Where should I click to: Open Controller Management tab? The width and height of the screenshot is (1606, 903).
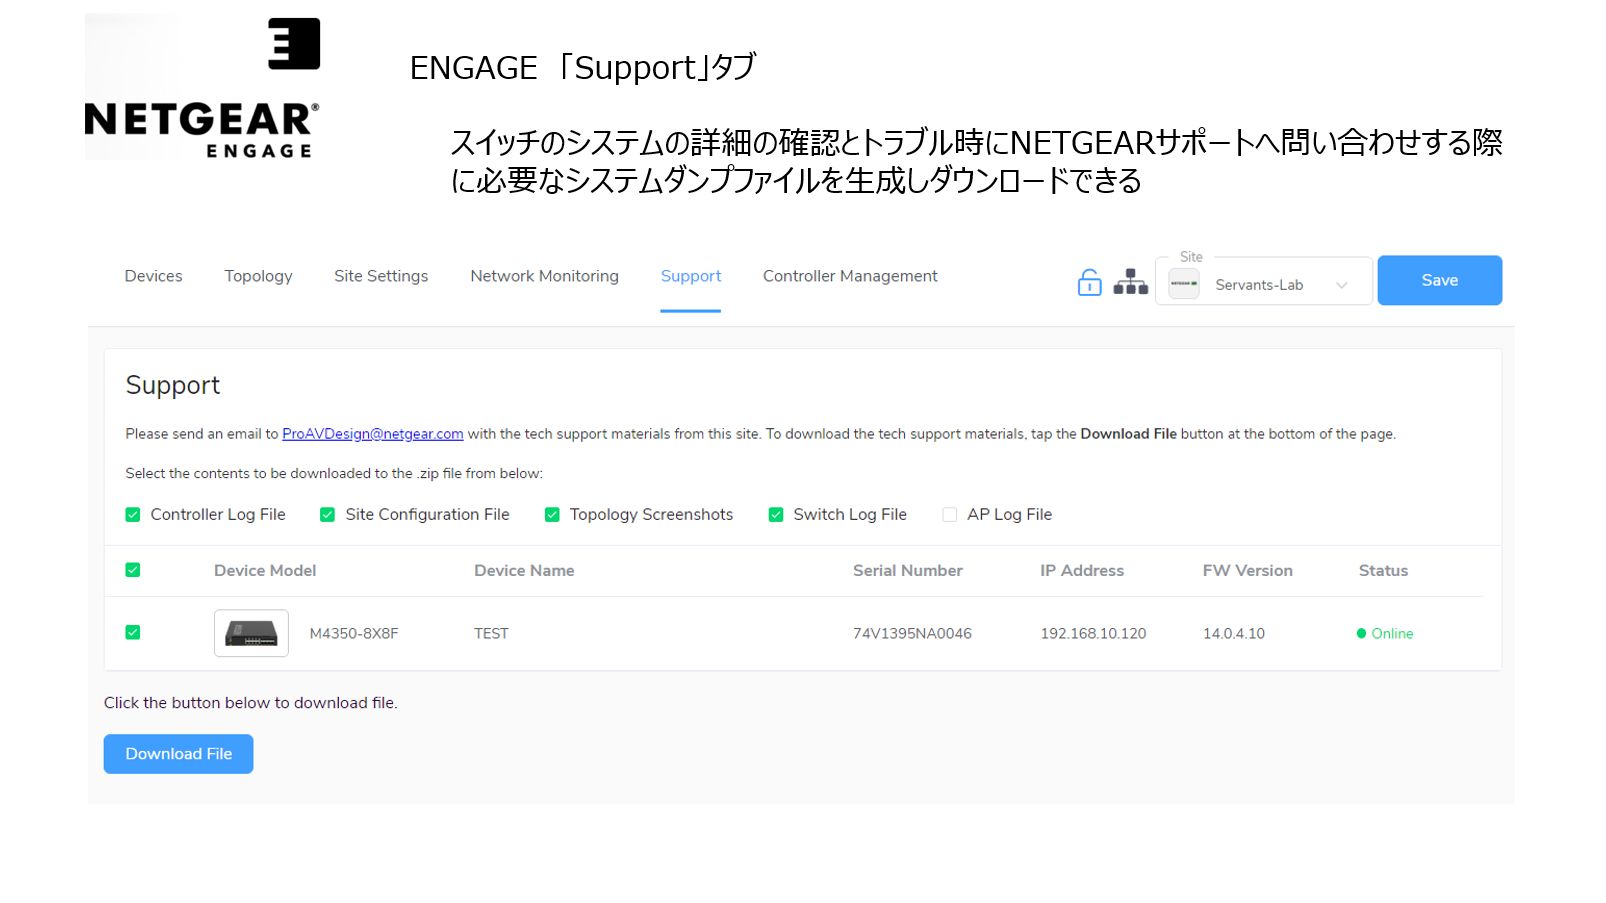pos(850,276)
